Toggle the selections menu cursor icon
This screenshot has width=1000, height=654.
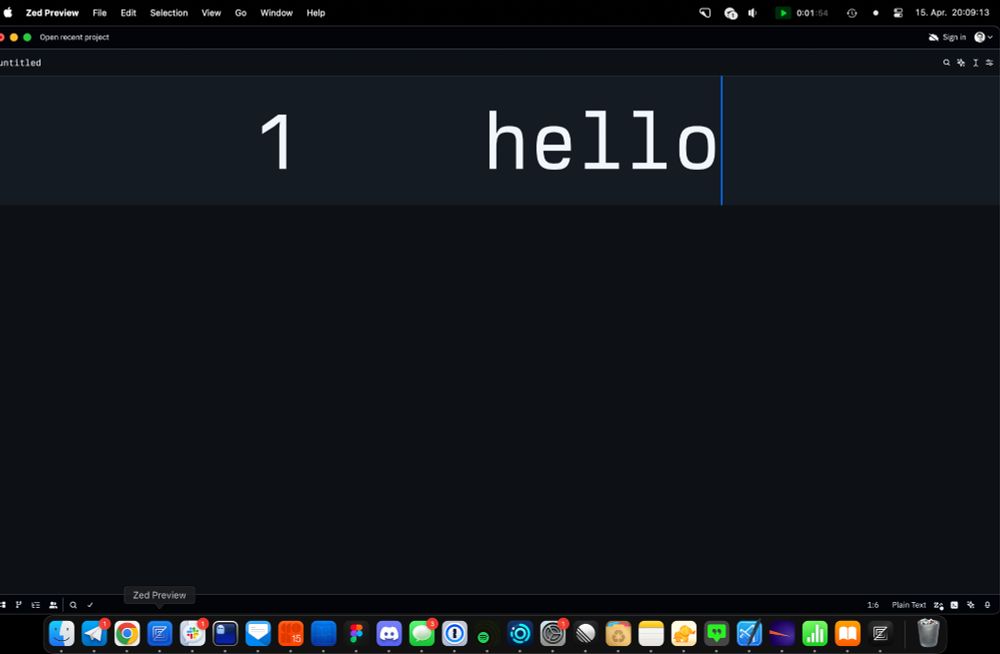click(975, 63)
